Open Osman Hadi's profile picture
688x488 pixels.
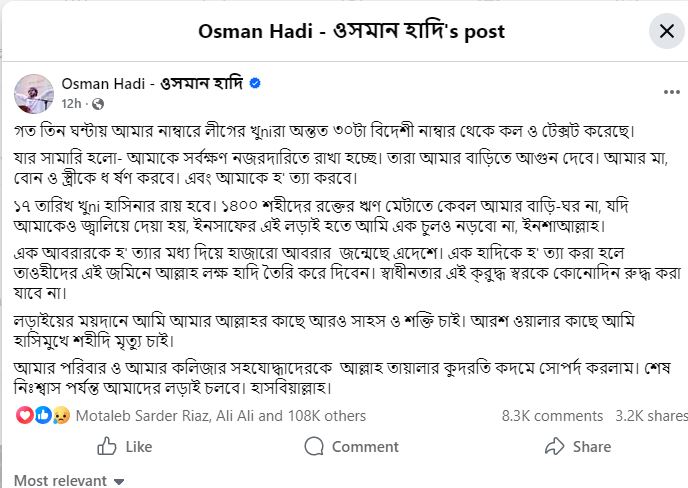(34, 92)
